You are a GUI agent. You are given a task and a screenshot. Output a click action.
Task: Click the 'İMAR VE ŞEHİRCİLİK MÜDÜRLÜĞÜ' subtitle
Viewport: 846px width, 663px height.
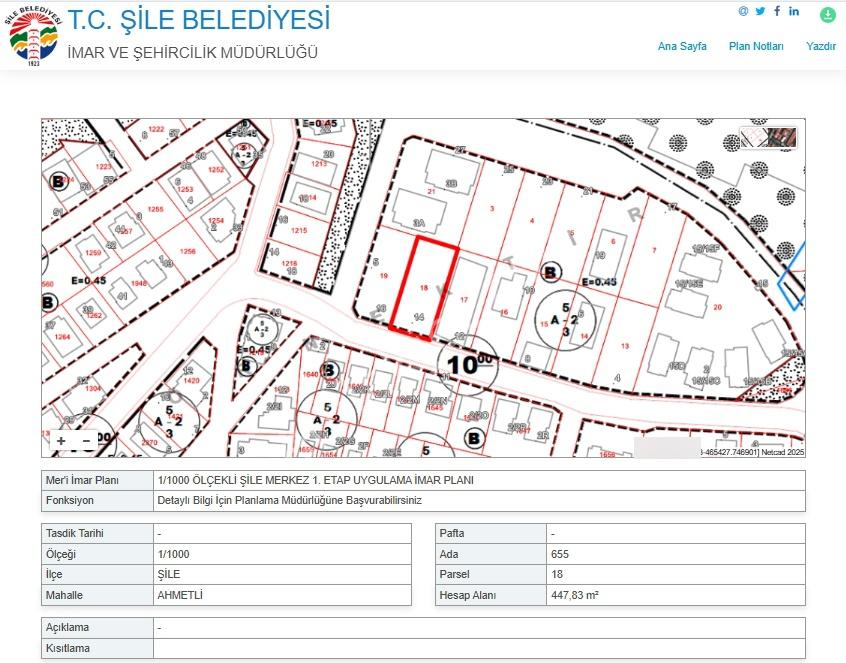(x=193, y=53)
